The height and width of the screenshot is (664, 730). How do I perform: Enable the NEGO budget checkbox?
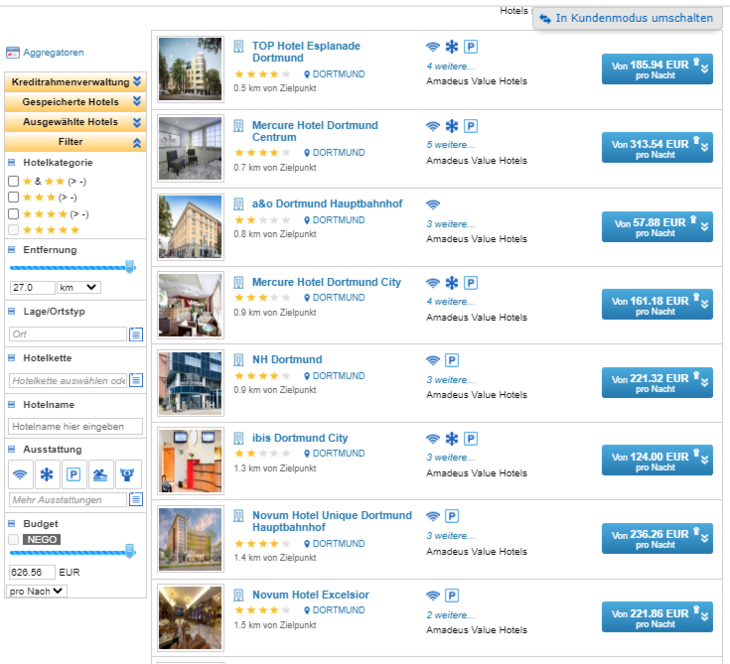(x=14, y=539)
